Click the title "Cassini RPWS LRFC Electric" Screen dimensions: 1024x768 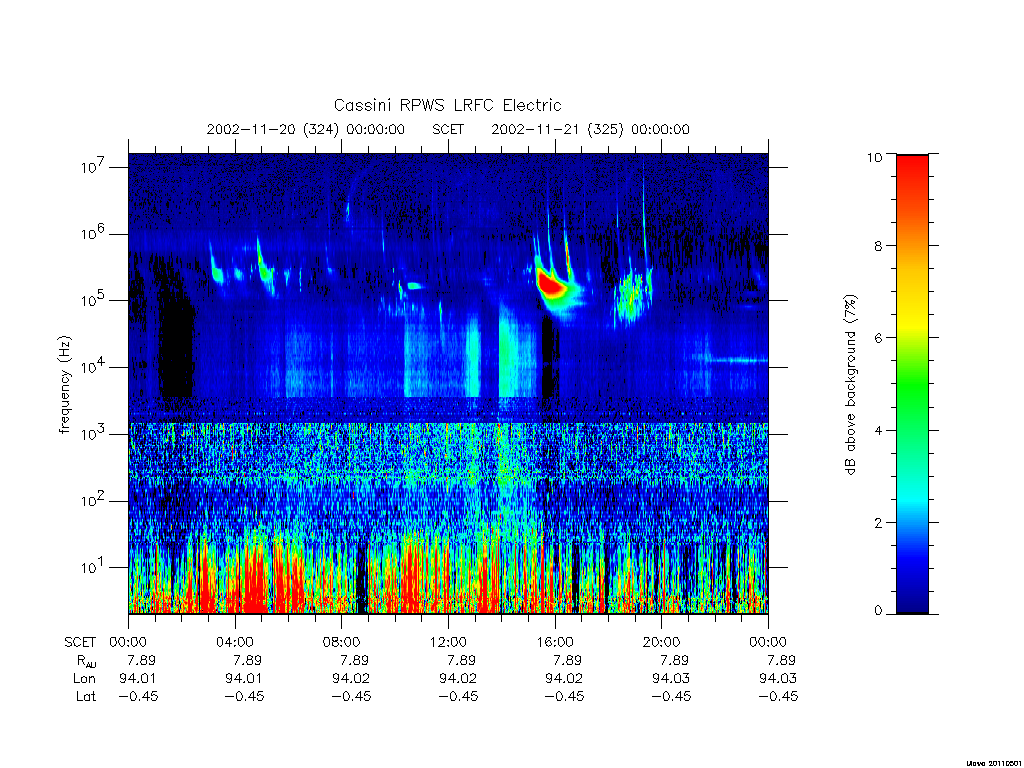tap(447, 105)
